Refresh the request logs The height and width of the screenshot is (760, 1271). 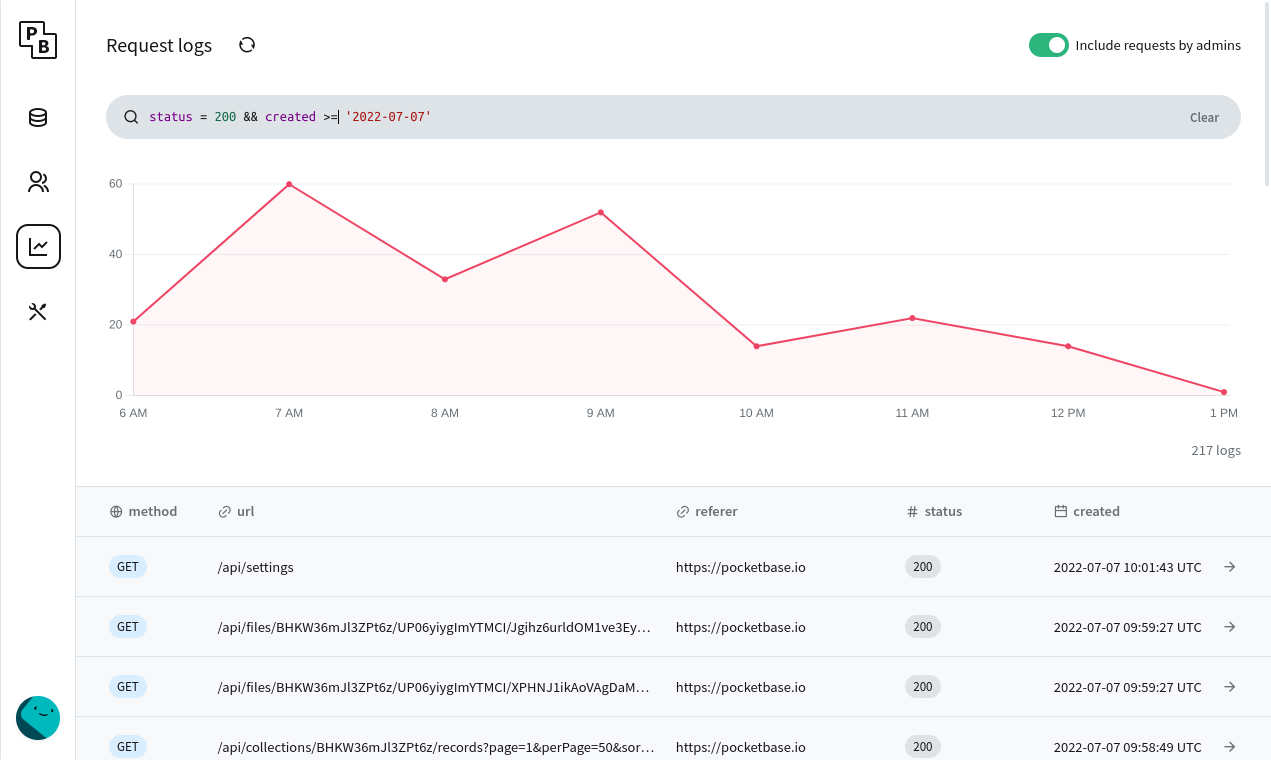pyautogui.click(x=247, y=45)
